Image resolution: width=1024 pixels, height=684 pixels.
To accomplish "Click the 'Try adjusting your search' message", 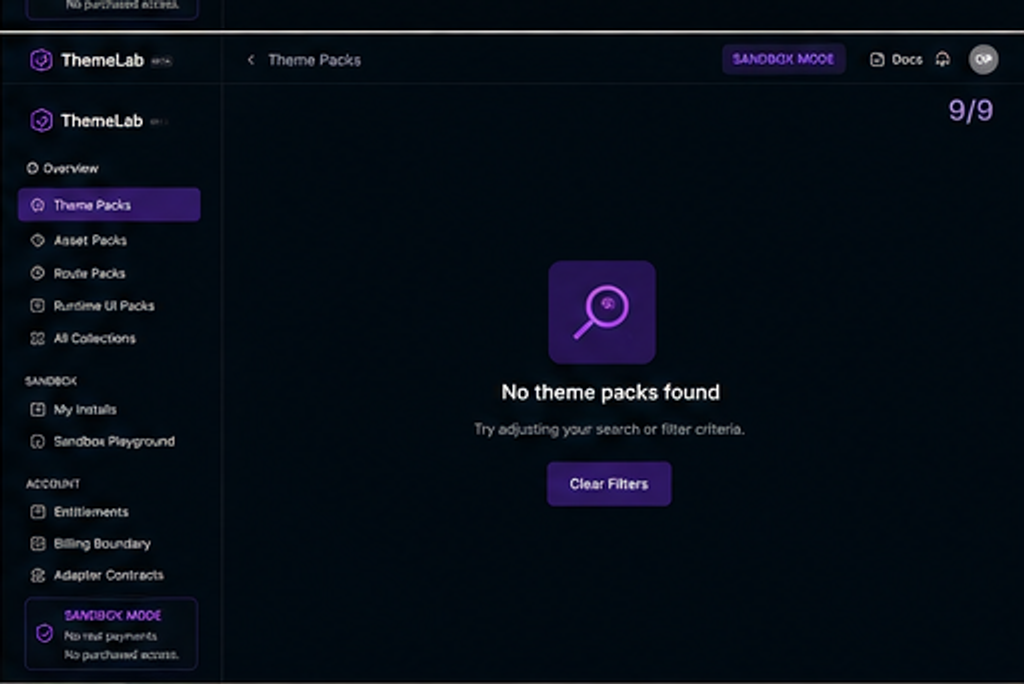I will pyautogui.click(x=609, y=429).
